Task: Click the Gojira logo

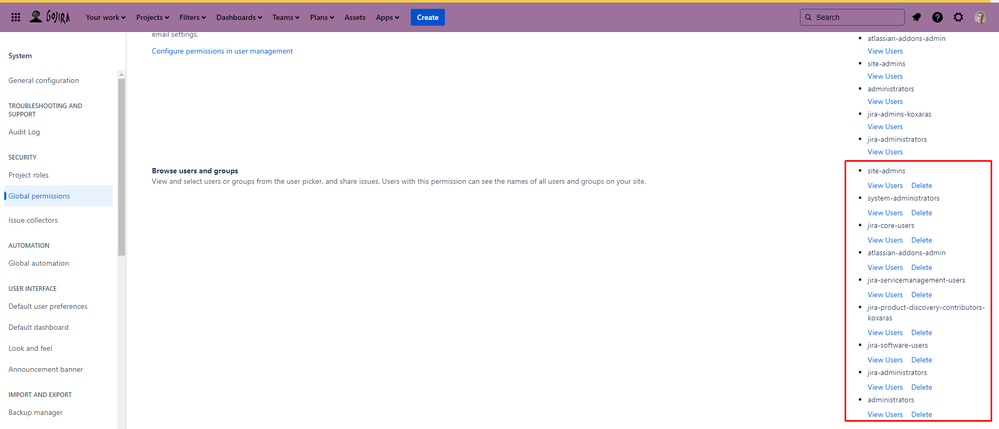Action: [51, 17]
